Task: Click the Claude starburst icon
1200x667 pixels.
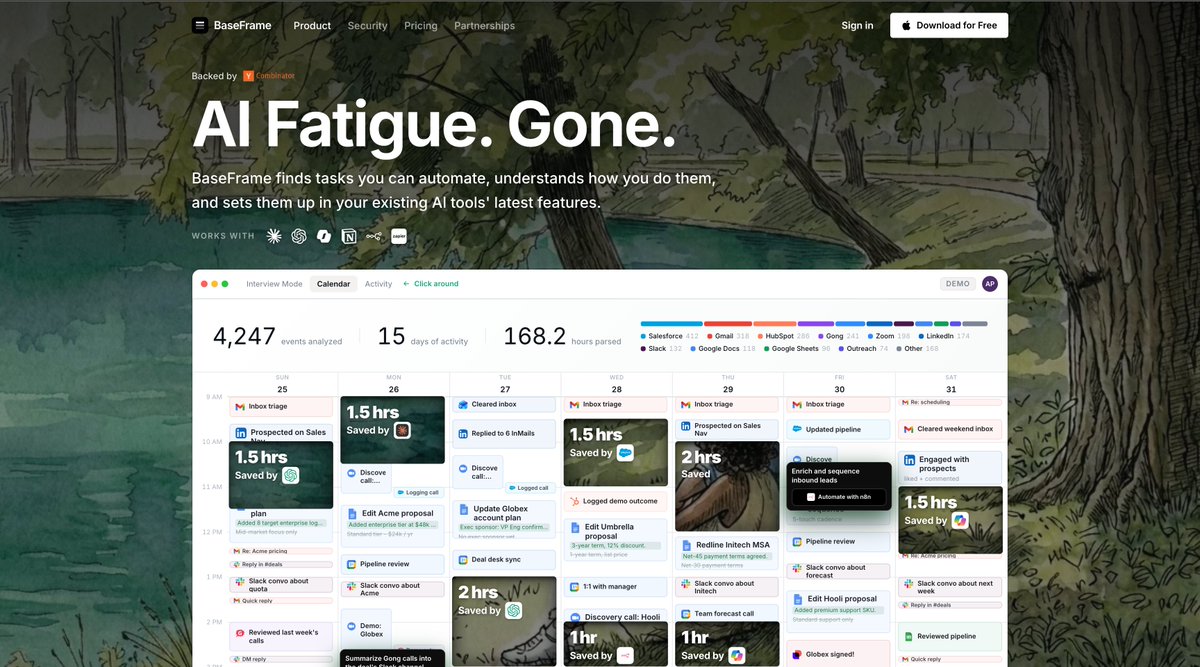Action: [274, 236]
